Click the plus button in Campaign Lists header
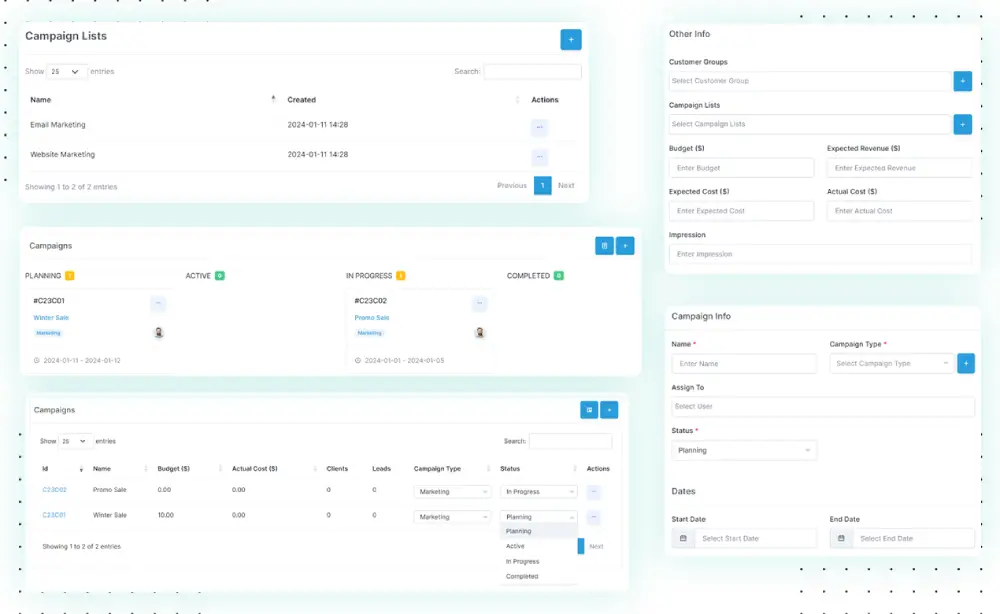Screen dimensions: 1000x614 click(571, 40)
